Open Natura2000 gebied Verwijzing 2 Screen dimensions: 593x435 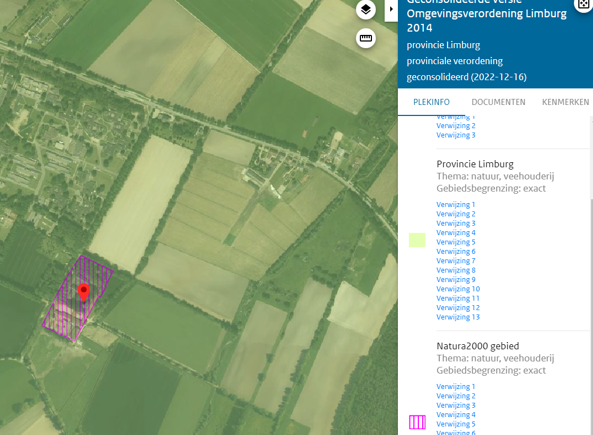pos(456,396)
